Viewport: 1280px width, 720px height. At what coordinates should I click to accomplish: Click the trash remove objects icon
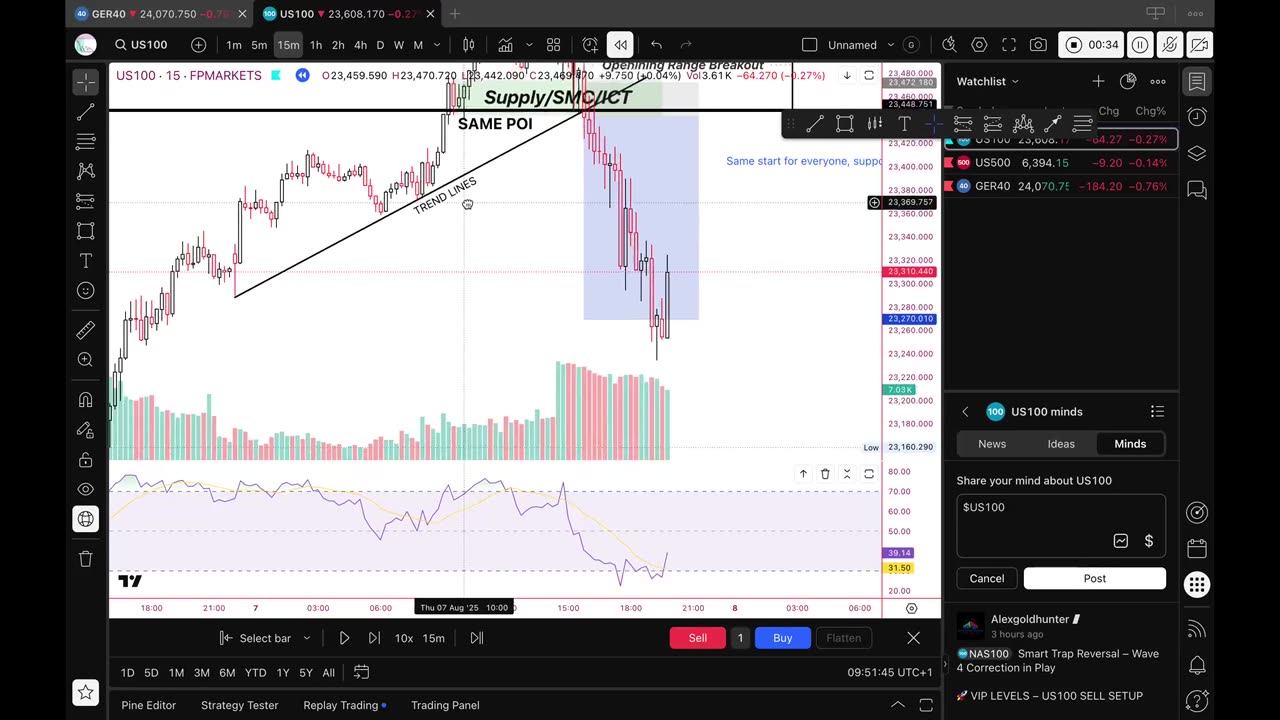coord(86,559)
